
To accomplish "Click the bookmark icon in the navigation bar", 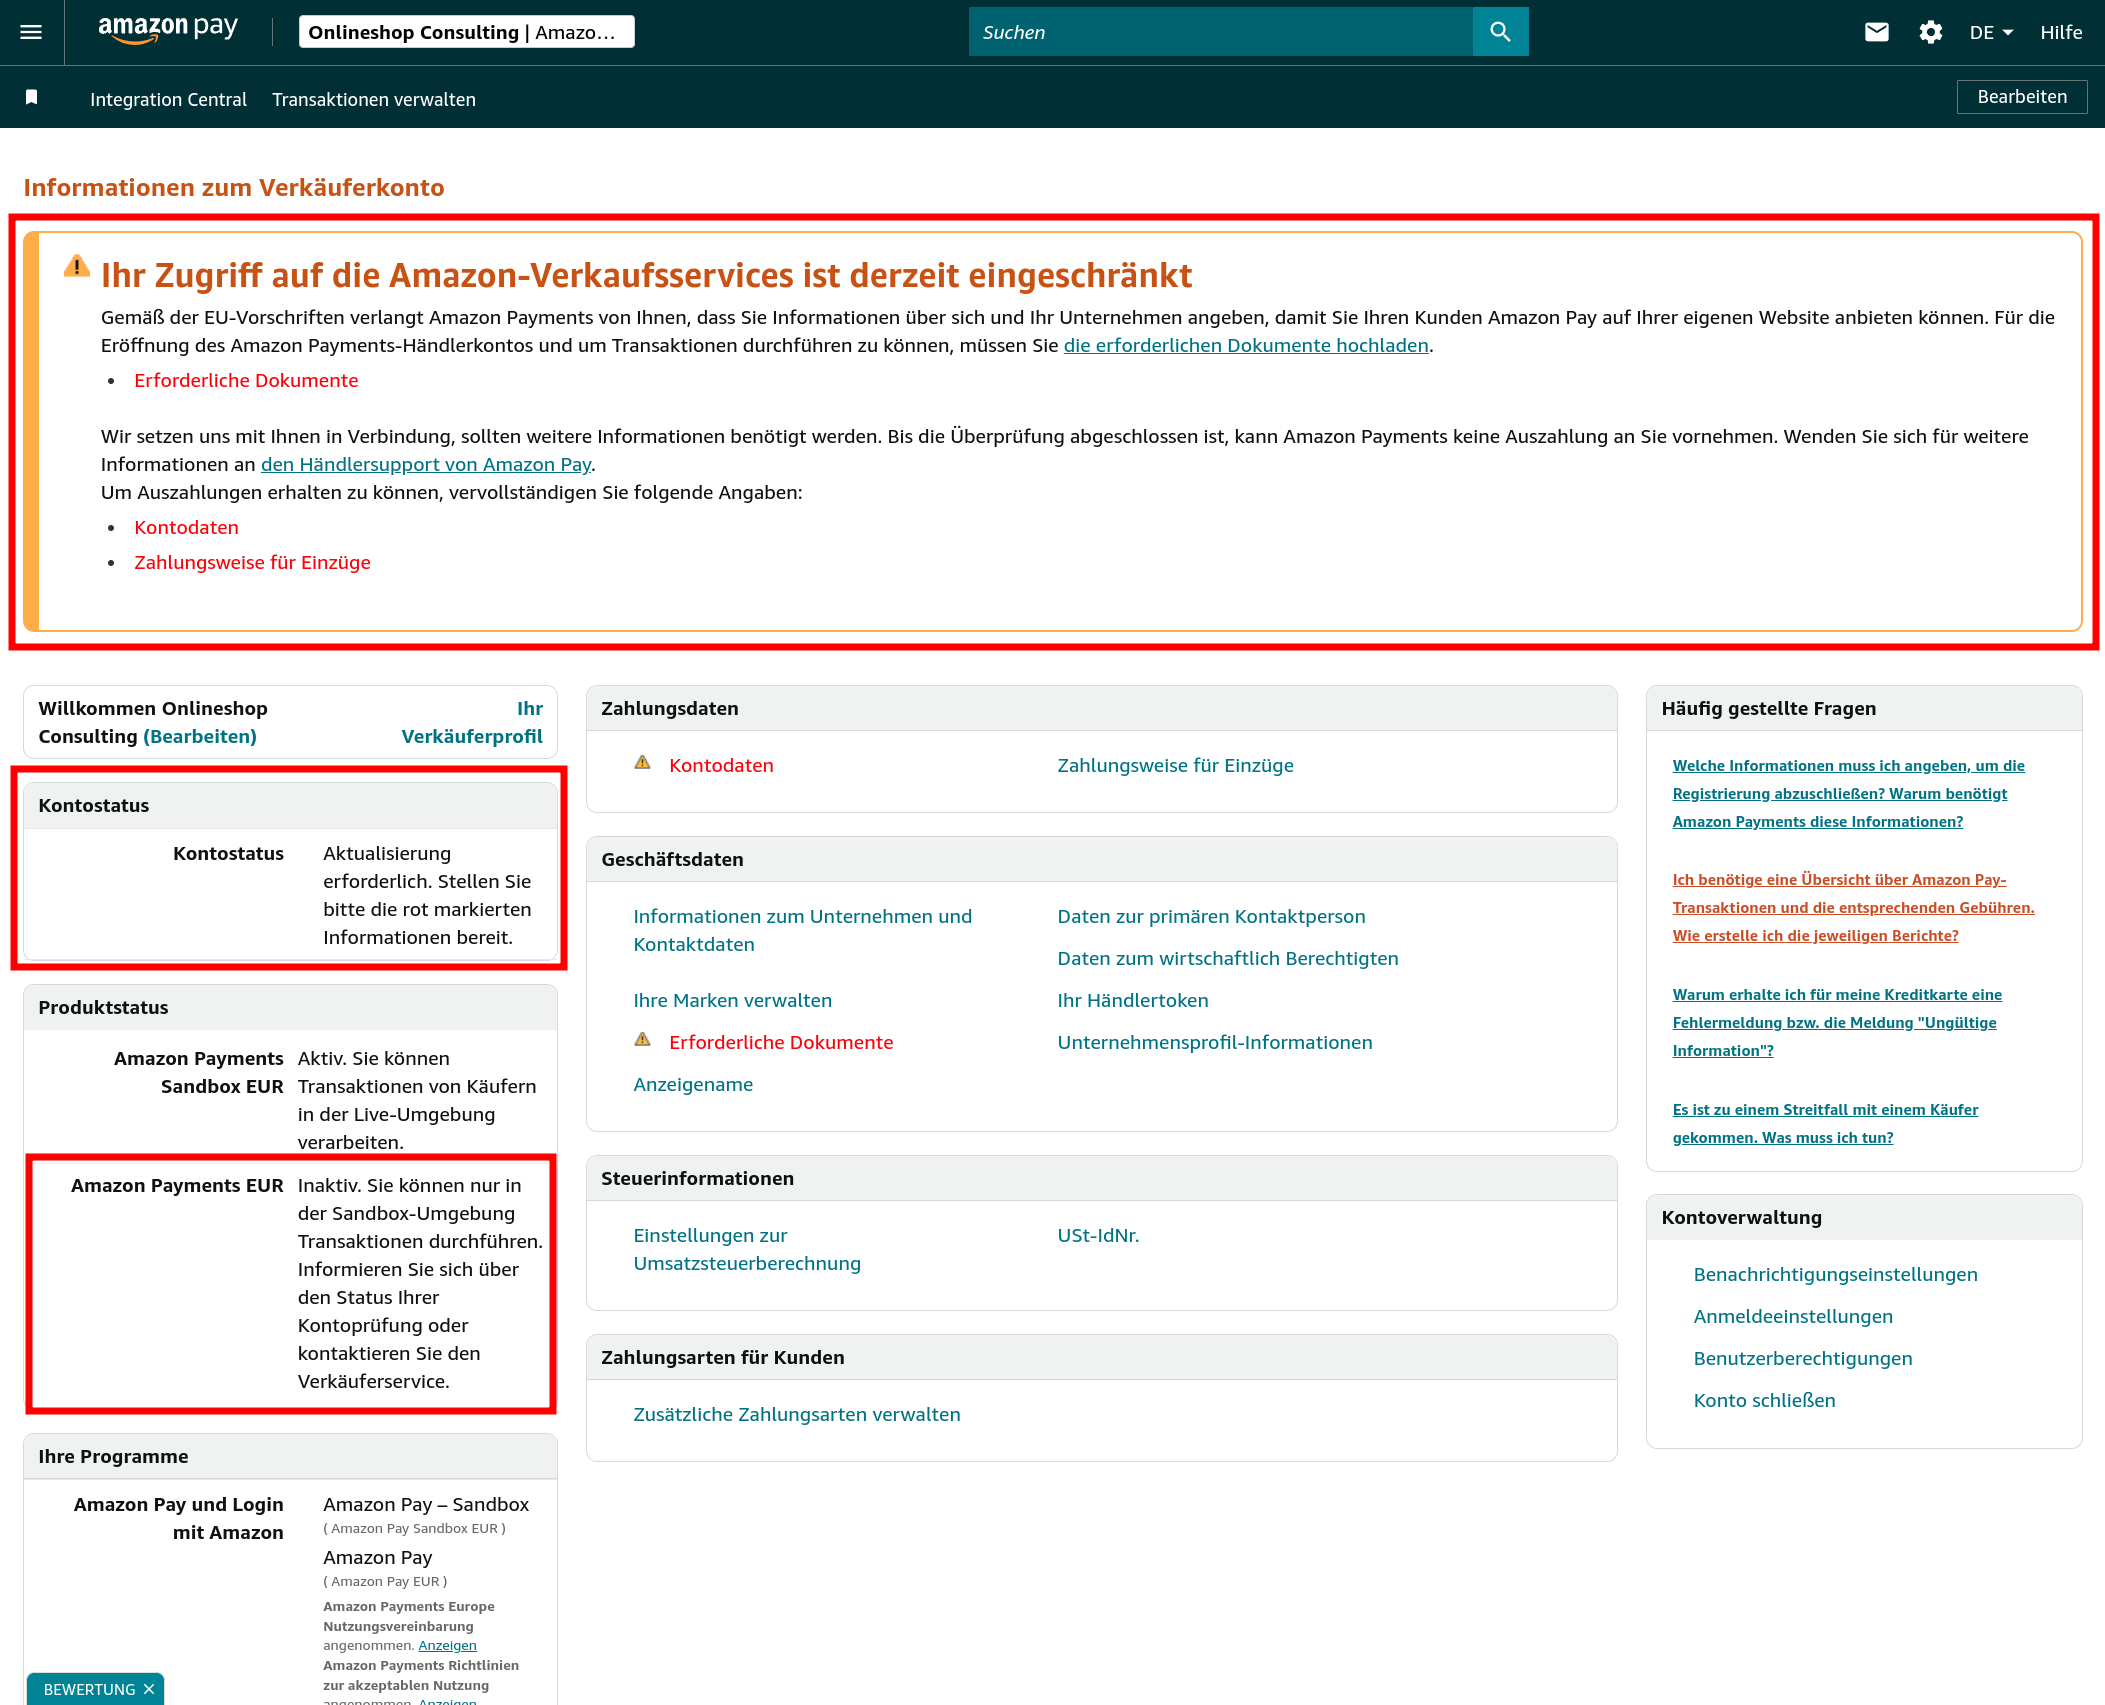I will pyautogui.click(x=32, y=97).
